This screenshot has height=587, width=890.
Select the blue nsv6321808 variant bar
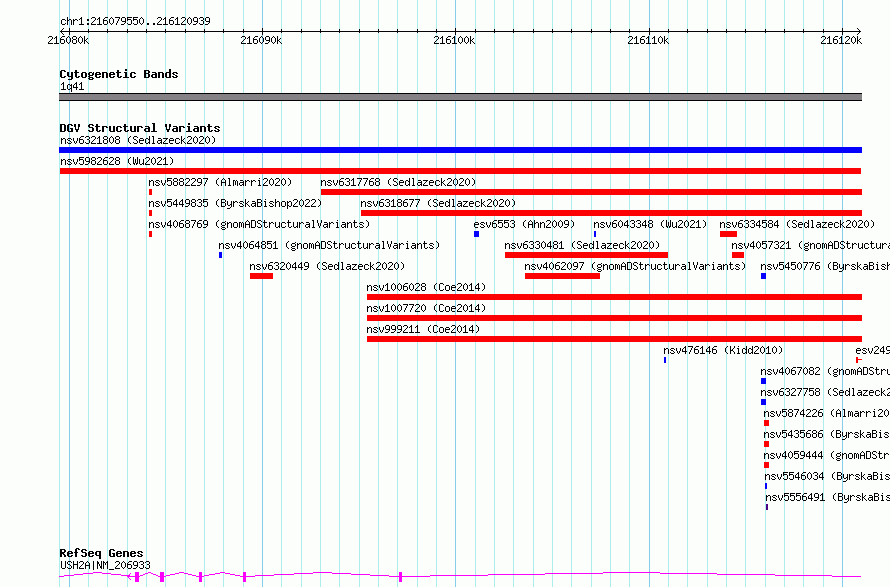tap(460, 150)
